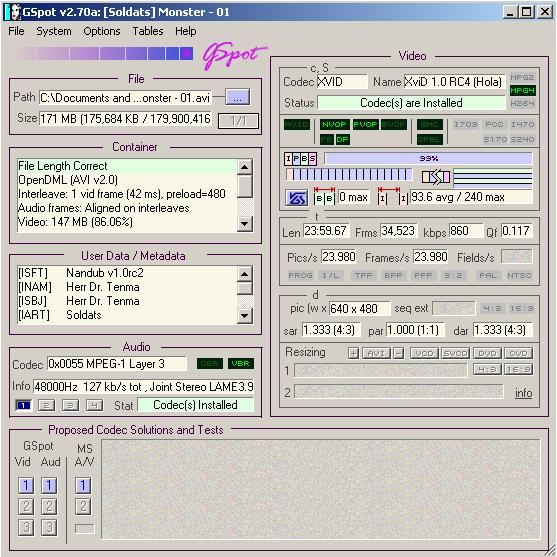
Task: Open the Help menu
Action: point(185,31)
